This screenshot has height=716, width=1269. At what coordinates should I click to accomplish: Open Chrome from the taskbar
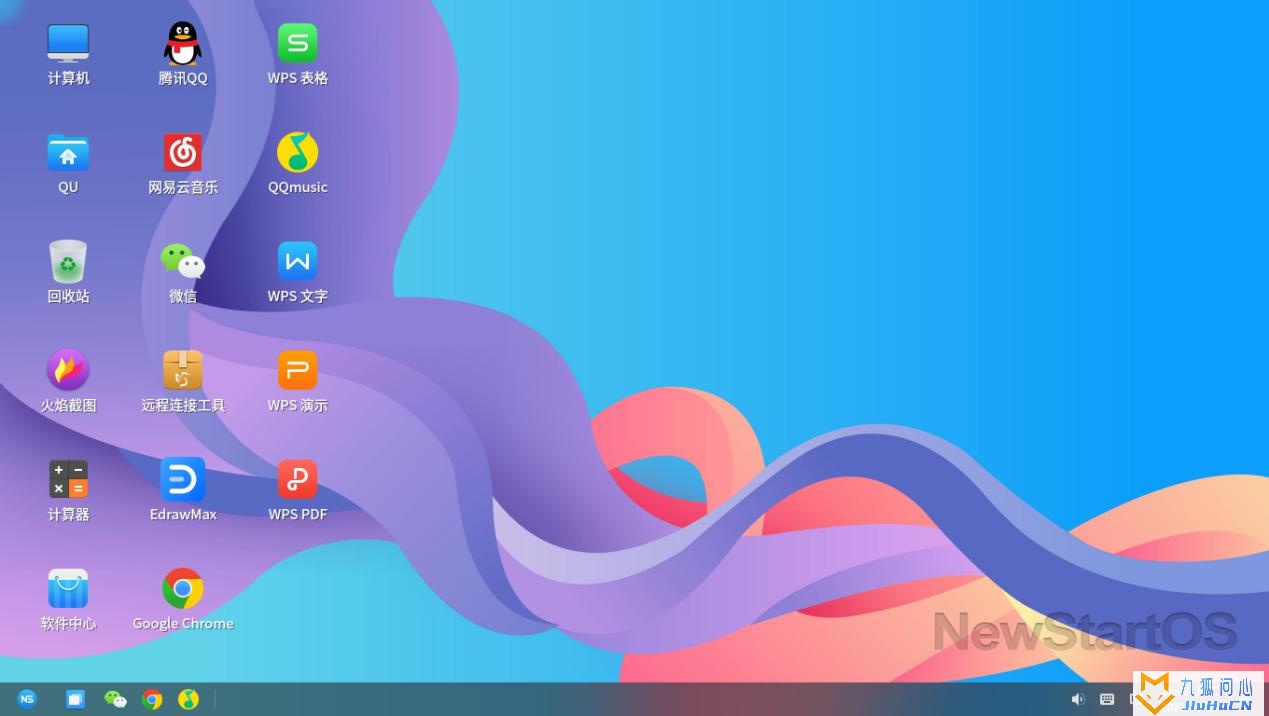(152, 699)
